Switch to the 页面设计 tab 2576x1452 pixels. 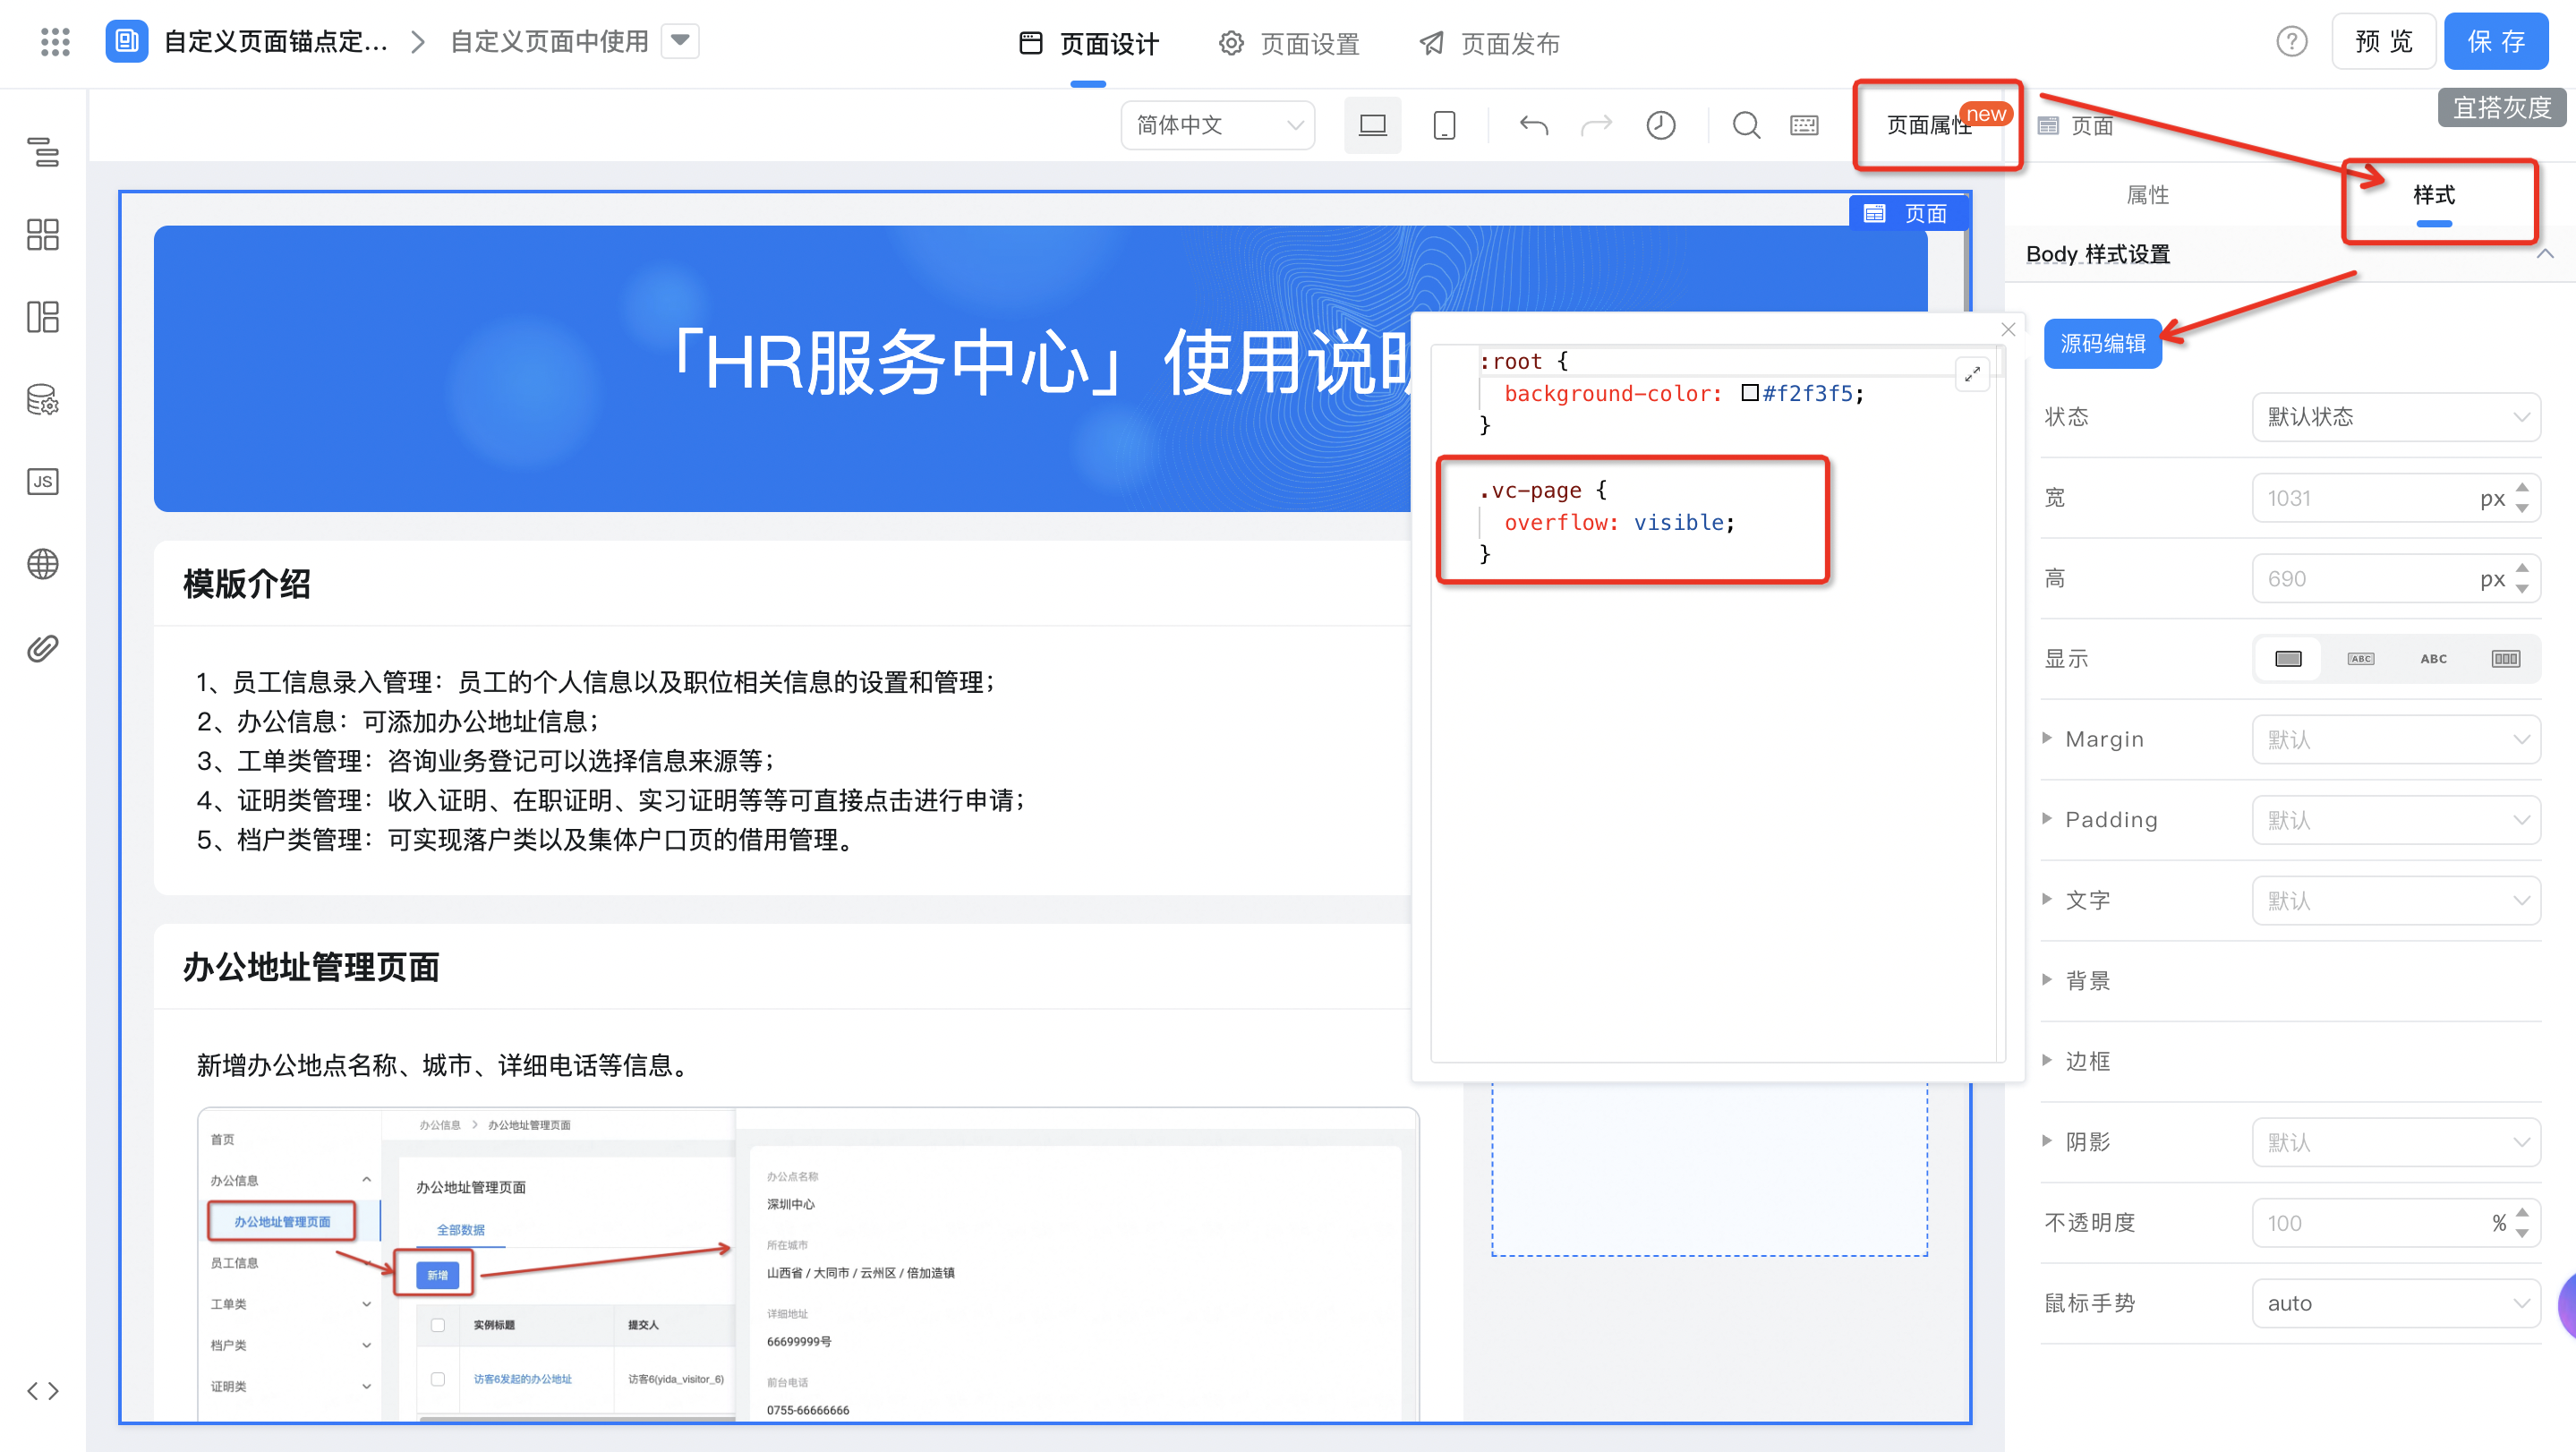point(1088,44)
